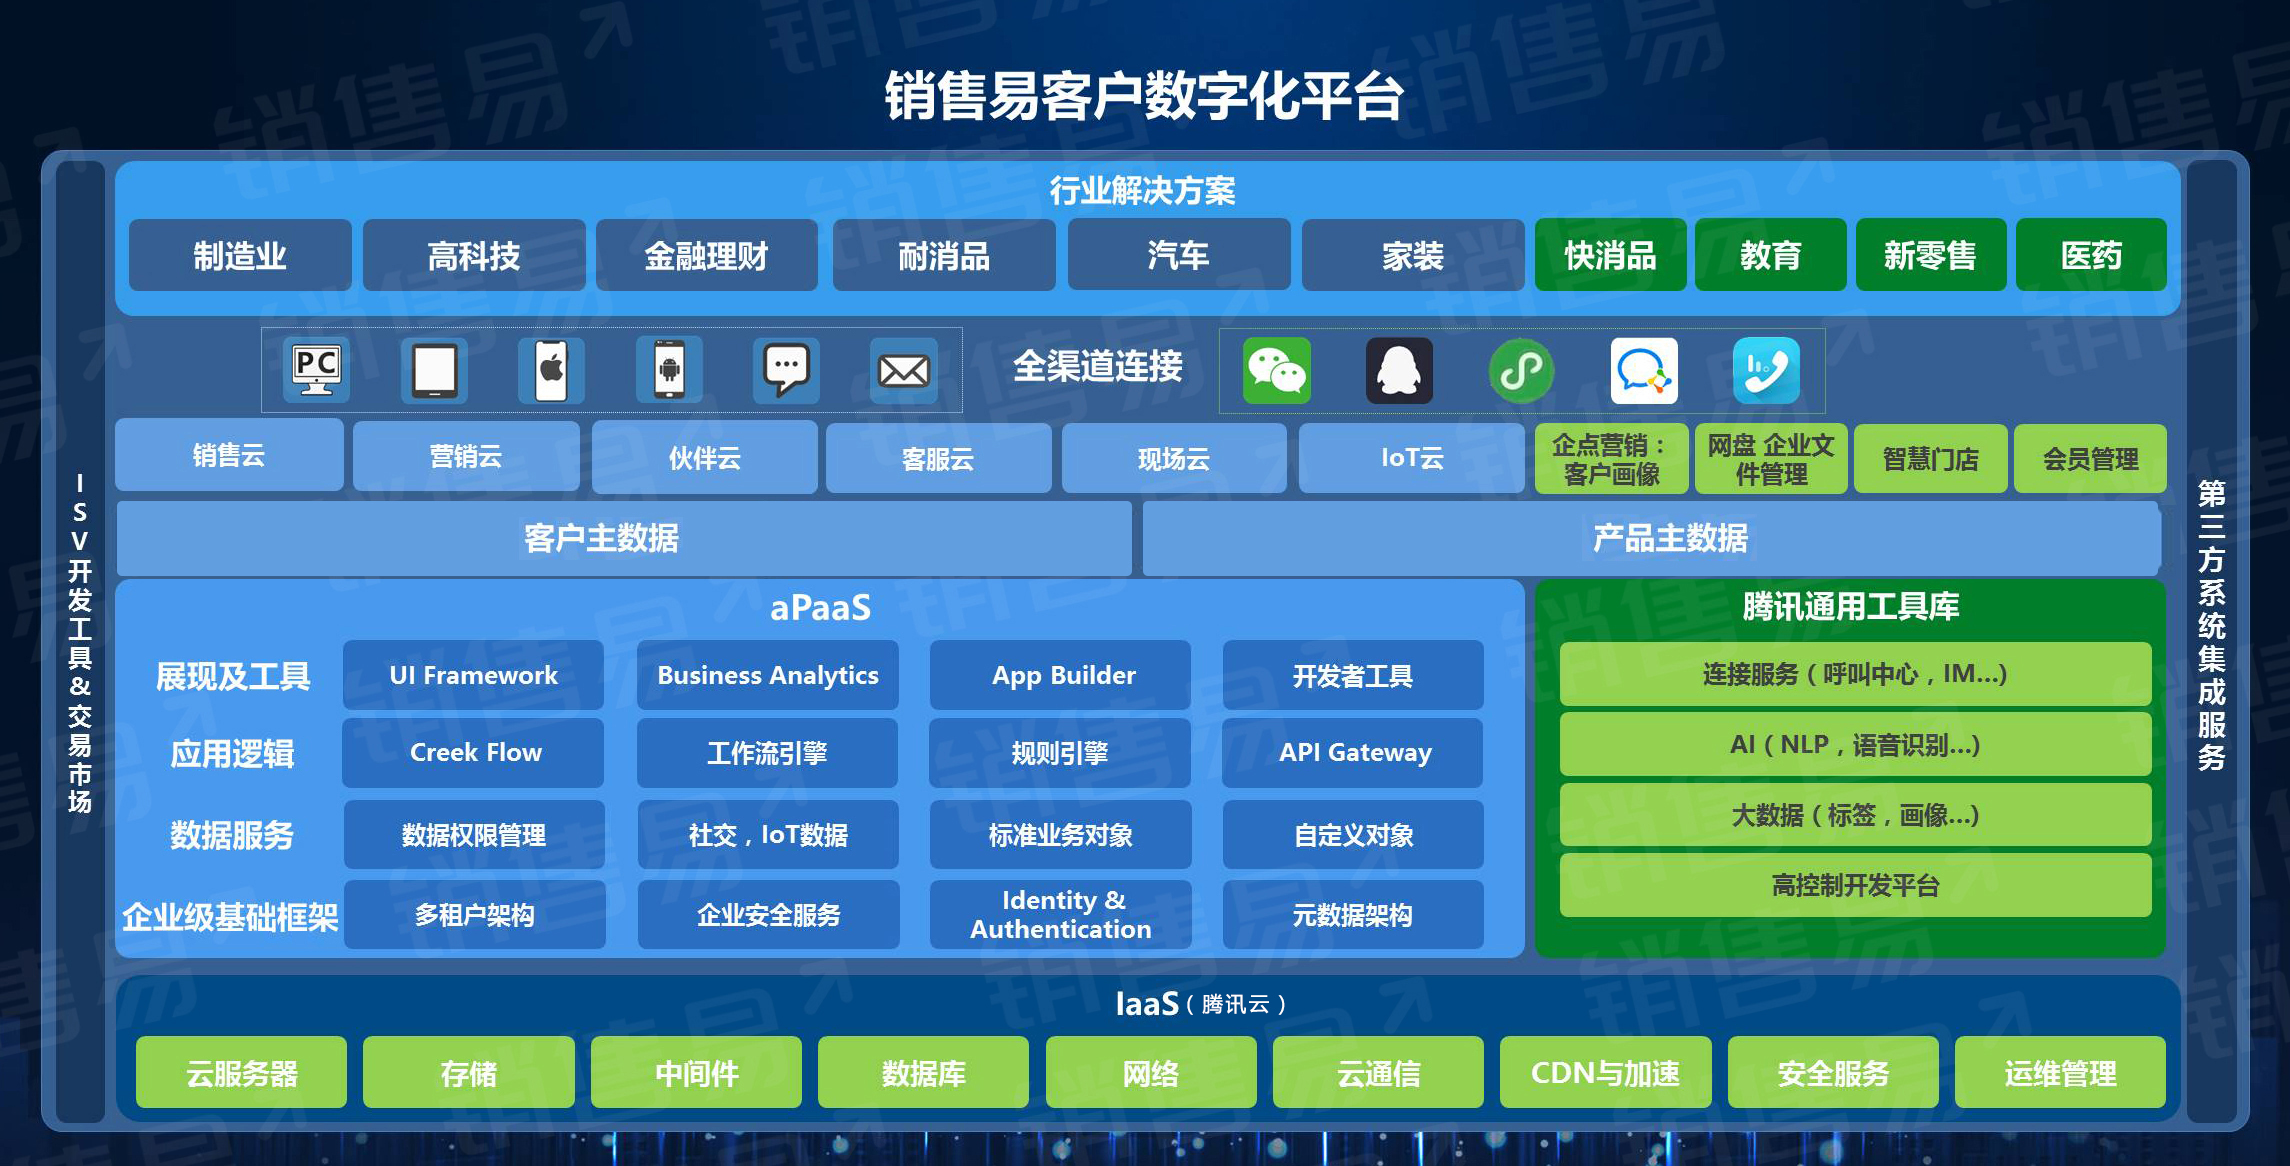Click the Android phone icon

669,371
